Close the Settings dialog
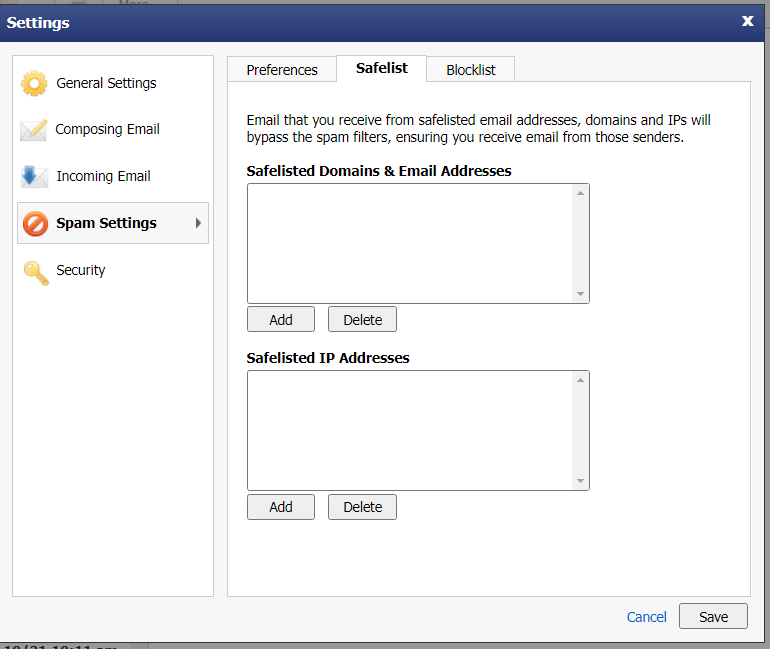This screenshot has height=649, width=770. [747, 21]
